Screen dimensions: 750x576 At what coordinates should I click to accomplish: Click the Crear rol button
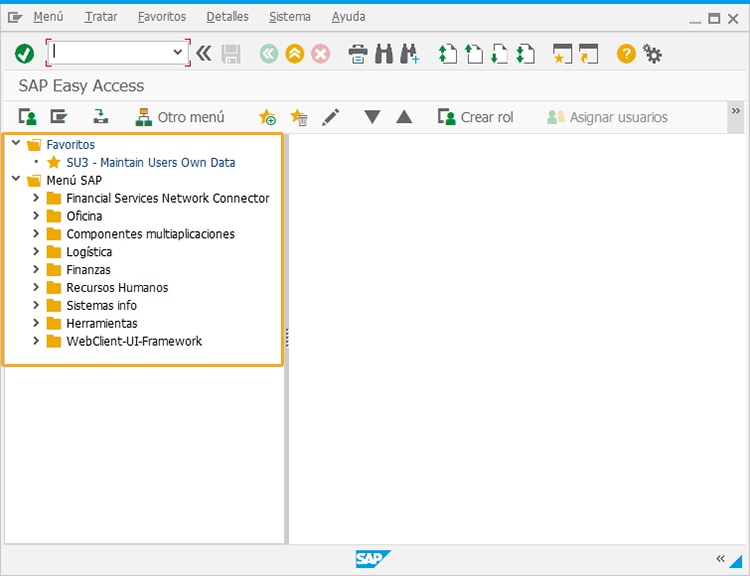(475, 117)
